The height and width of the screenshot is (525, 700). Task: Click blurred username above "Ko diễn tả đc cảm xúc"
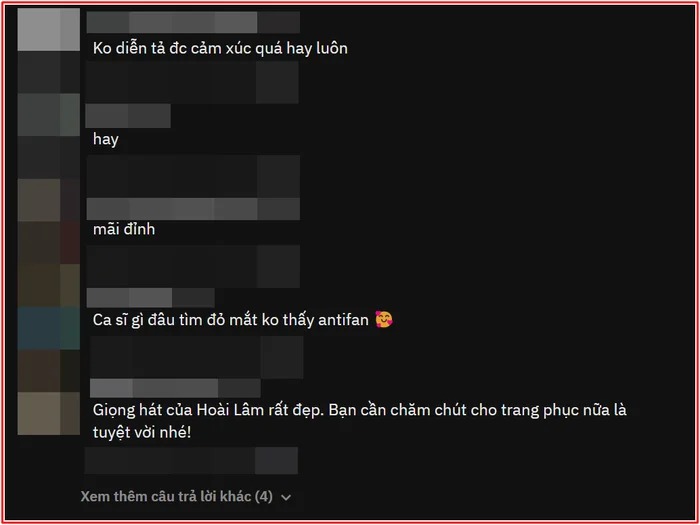pos(193,22)
